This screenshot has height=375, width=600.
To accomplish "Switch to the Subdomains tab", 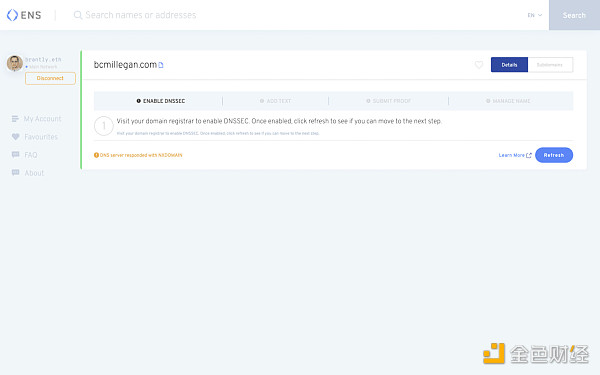I will (550, 65).
